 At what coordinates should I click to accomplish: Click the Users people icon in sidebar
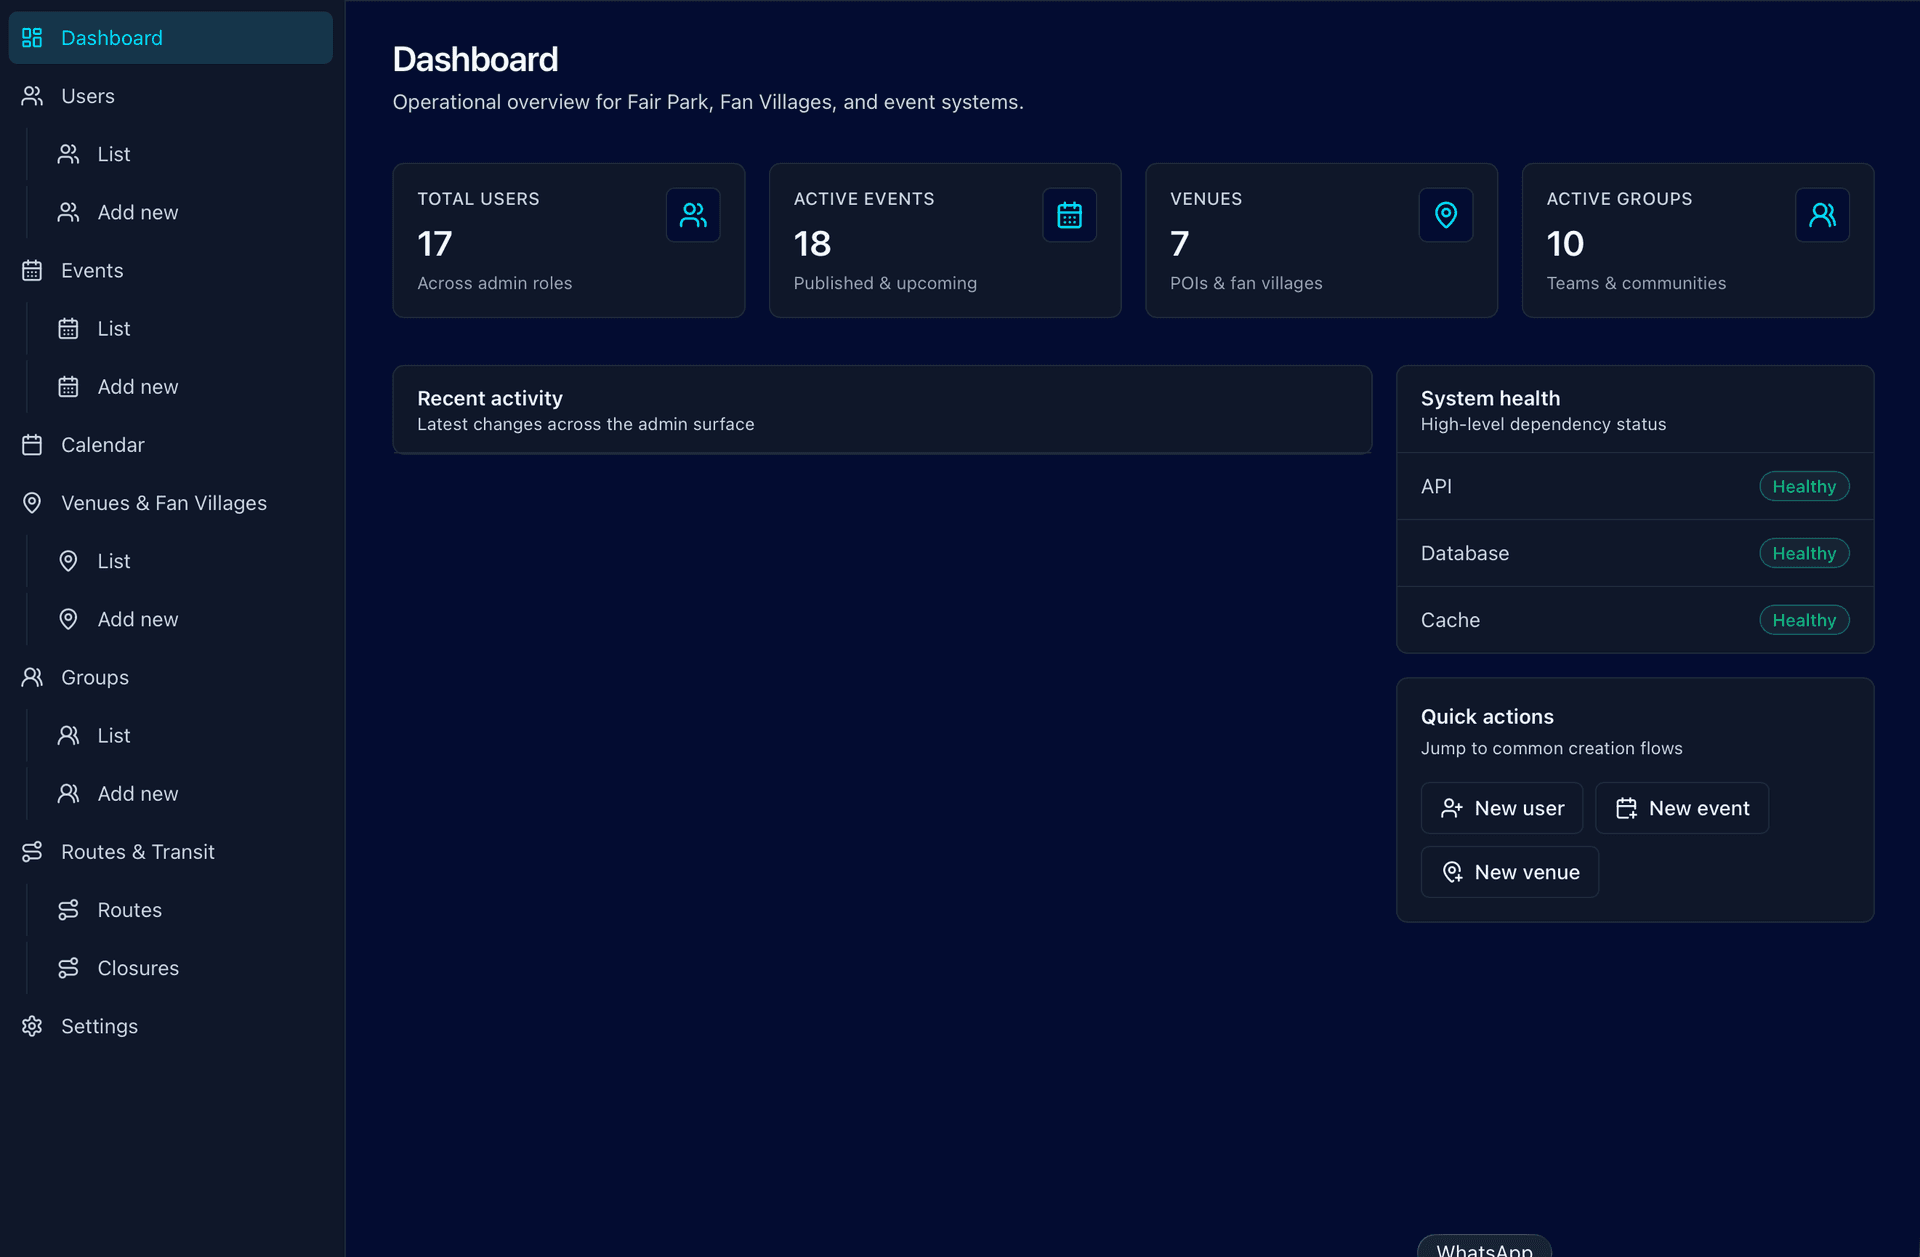click(x=32, y=96)
